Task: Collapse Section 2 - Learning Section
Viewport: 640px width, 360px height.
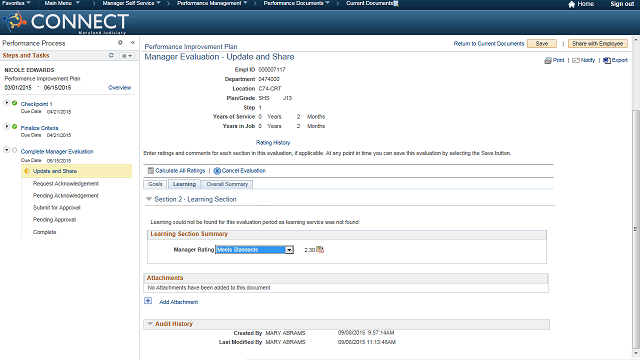Action: click(x=149, y=199)
